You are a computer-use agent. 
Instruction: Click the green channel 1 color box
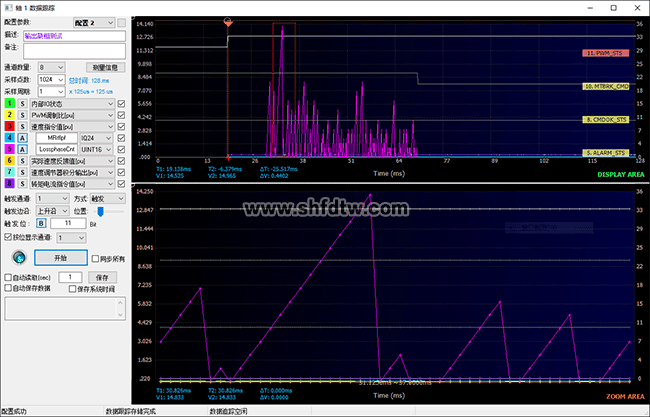point(9,103)
